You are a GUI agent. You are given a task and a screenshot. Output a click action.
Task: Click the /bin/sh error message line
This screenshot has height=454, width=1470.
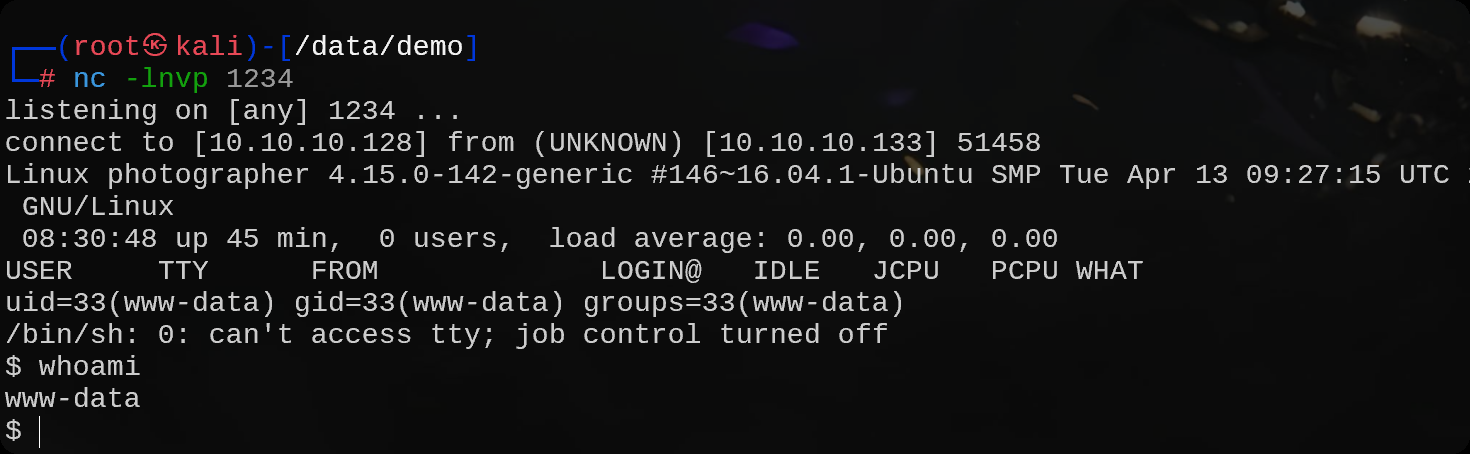coord(446,334)
